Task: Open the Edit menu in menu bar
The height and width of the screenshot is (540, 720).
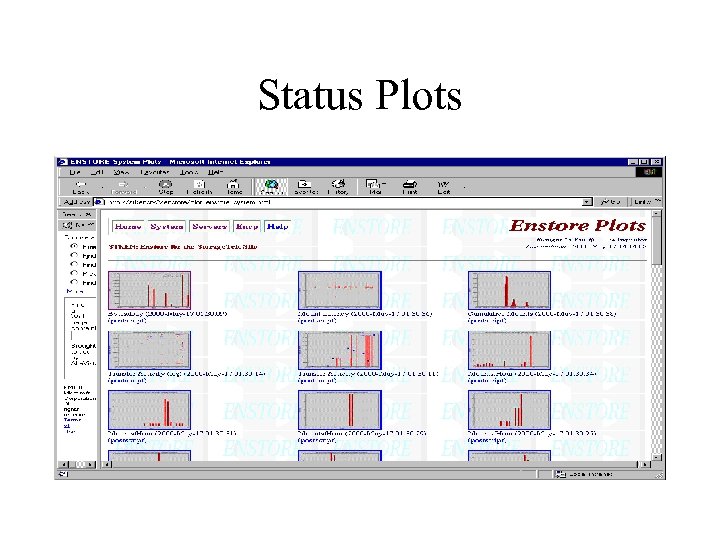Action: [x=97, y=172]
